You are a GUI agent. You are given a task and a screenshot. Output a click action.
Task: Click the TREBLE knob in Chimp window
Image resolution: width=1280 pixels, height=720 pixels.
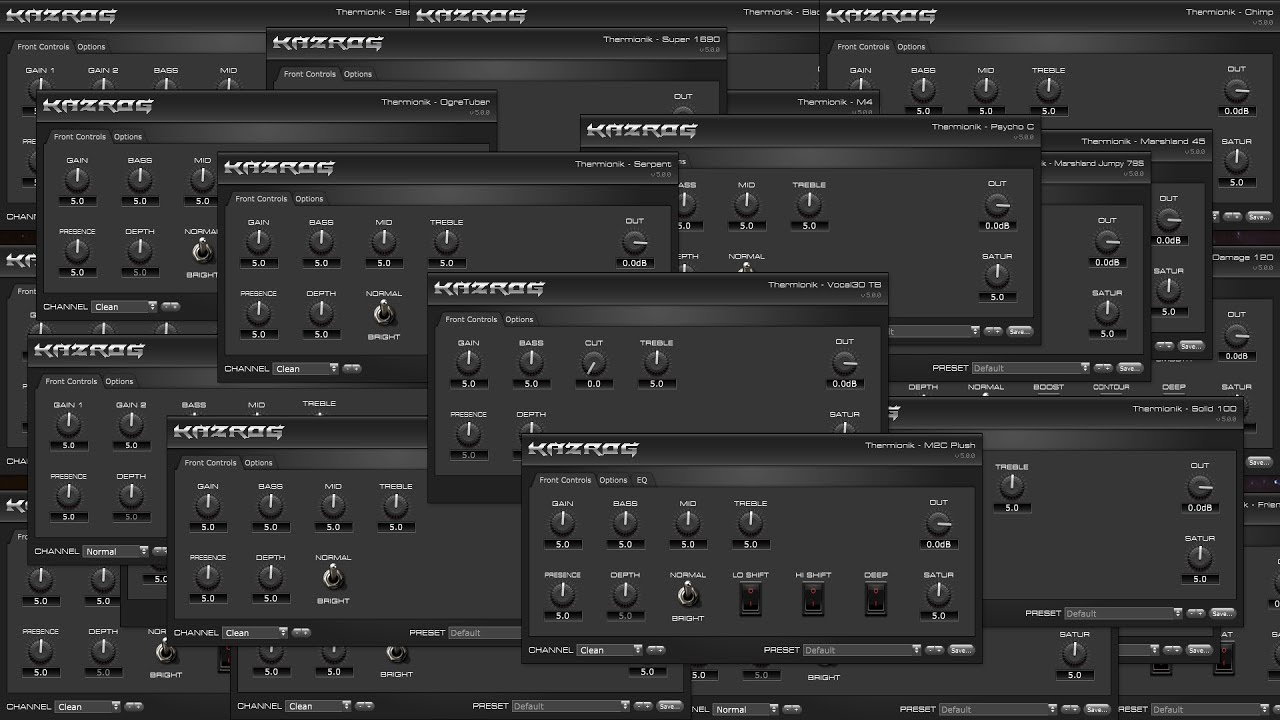point(1048,90)
